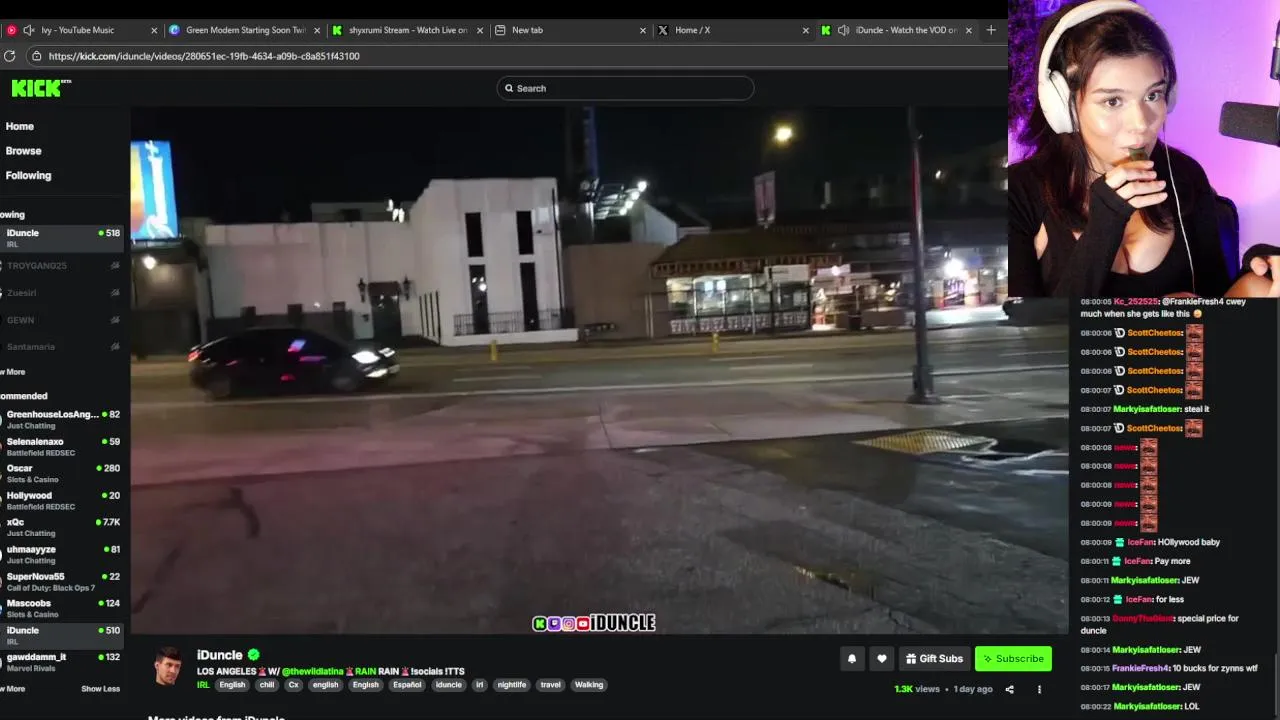Mute the iDuncle VOD tab speaker icon

pyautogui.click(x=843, y=30)
